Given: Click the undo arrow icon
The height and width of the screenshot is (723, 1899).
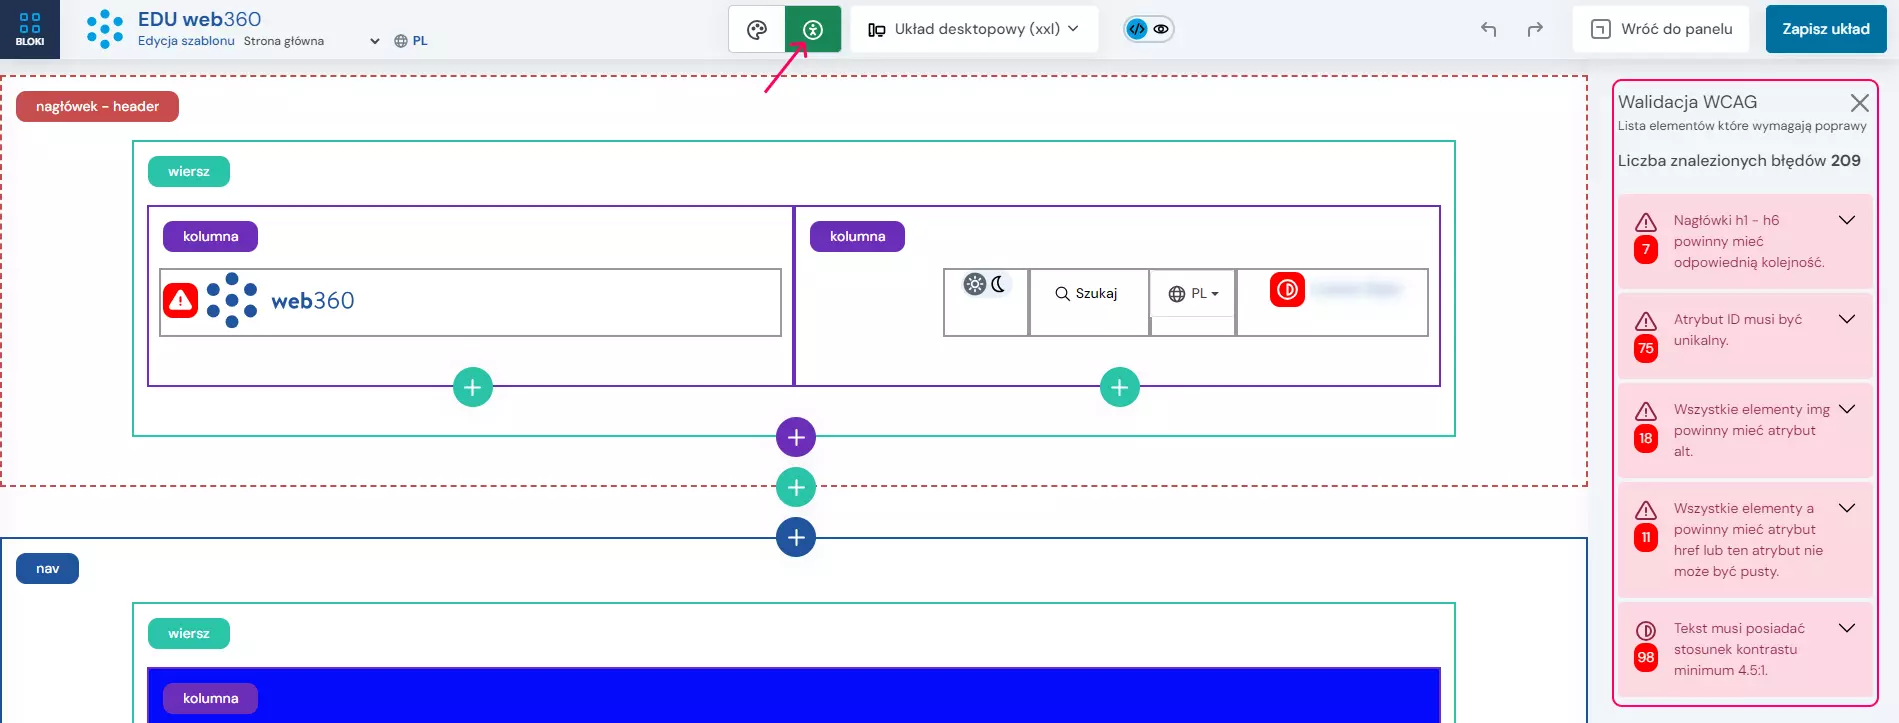Looking at the screenshot, I should click(x=1488, y=29).
